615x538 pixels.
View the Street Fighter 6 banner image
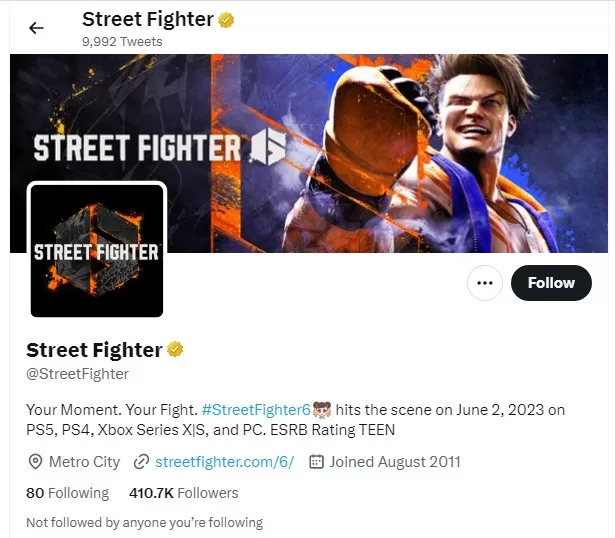(309, 153)
